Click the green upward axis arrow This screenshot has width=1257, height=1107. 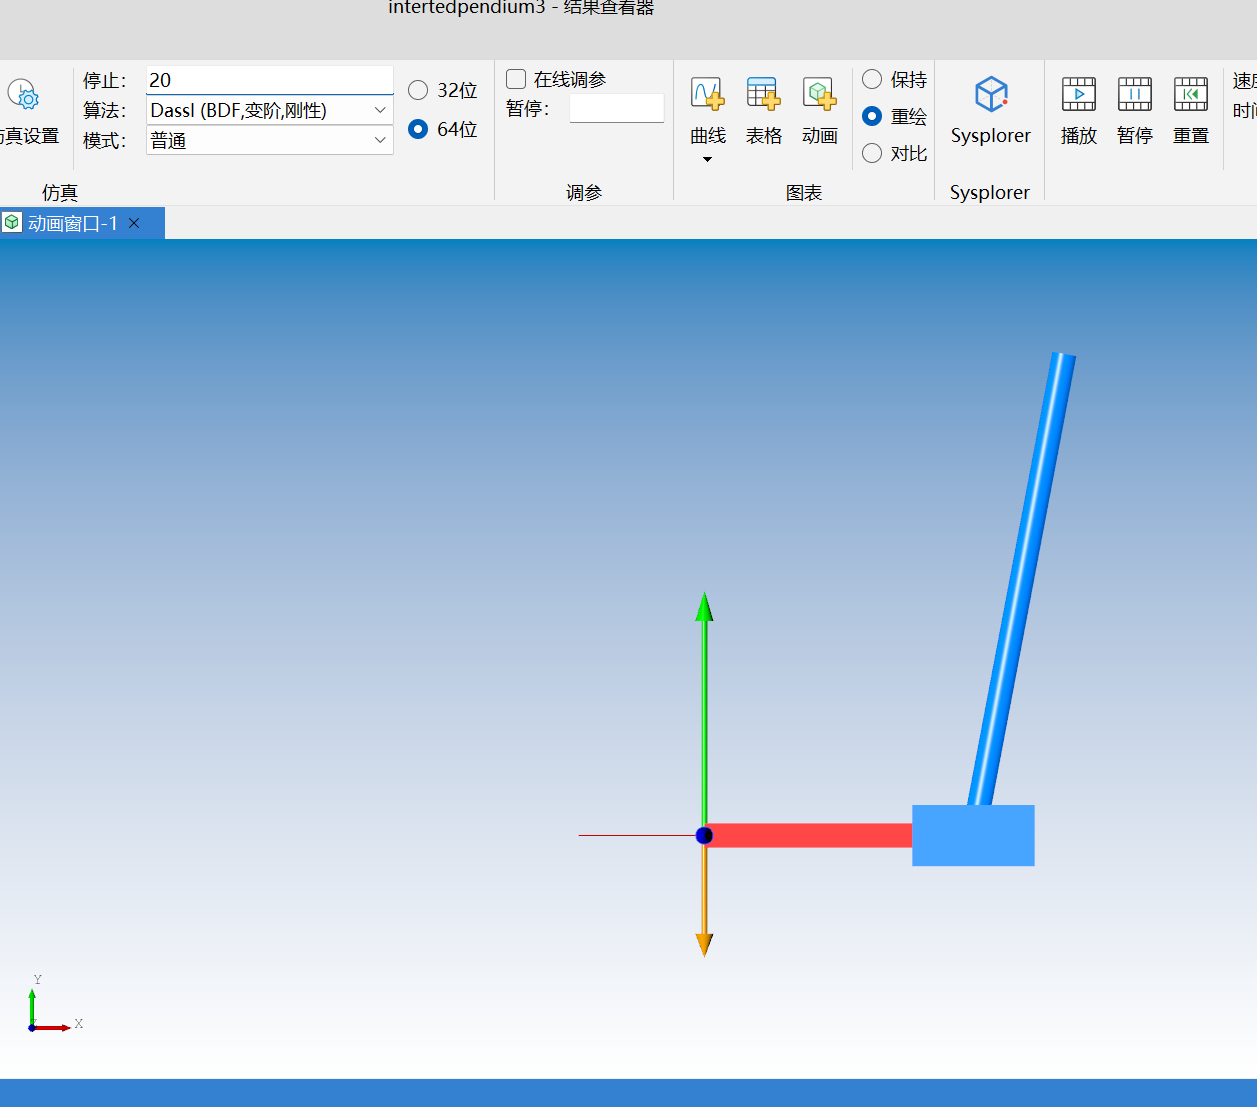(704, 710)
